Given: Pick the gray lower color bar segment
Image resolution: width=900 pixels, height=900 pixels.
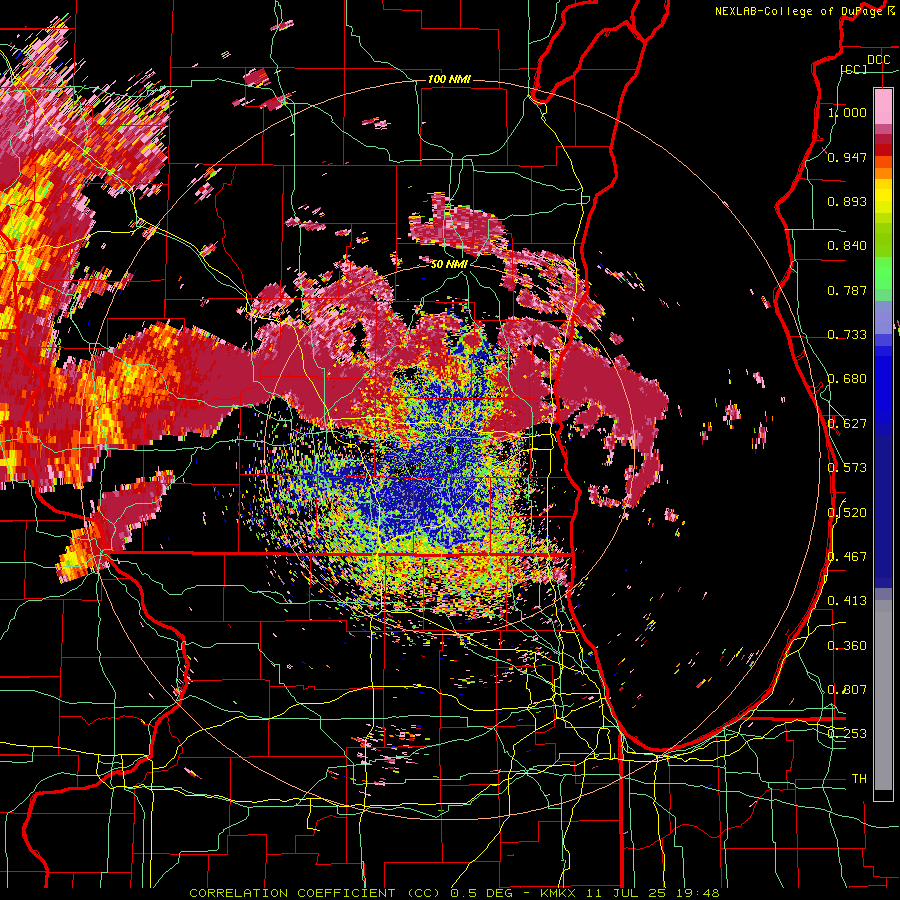Looking at the screenshot, I should [883, 695].
